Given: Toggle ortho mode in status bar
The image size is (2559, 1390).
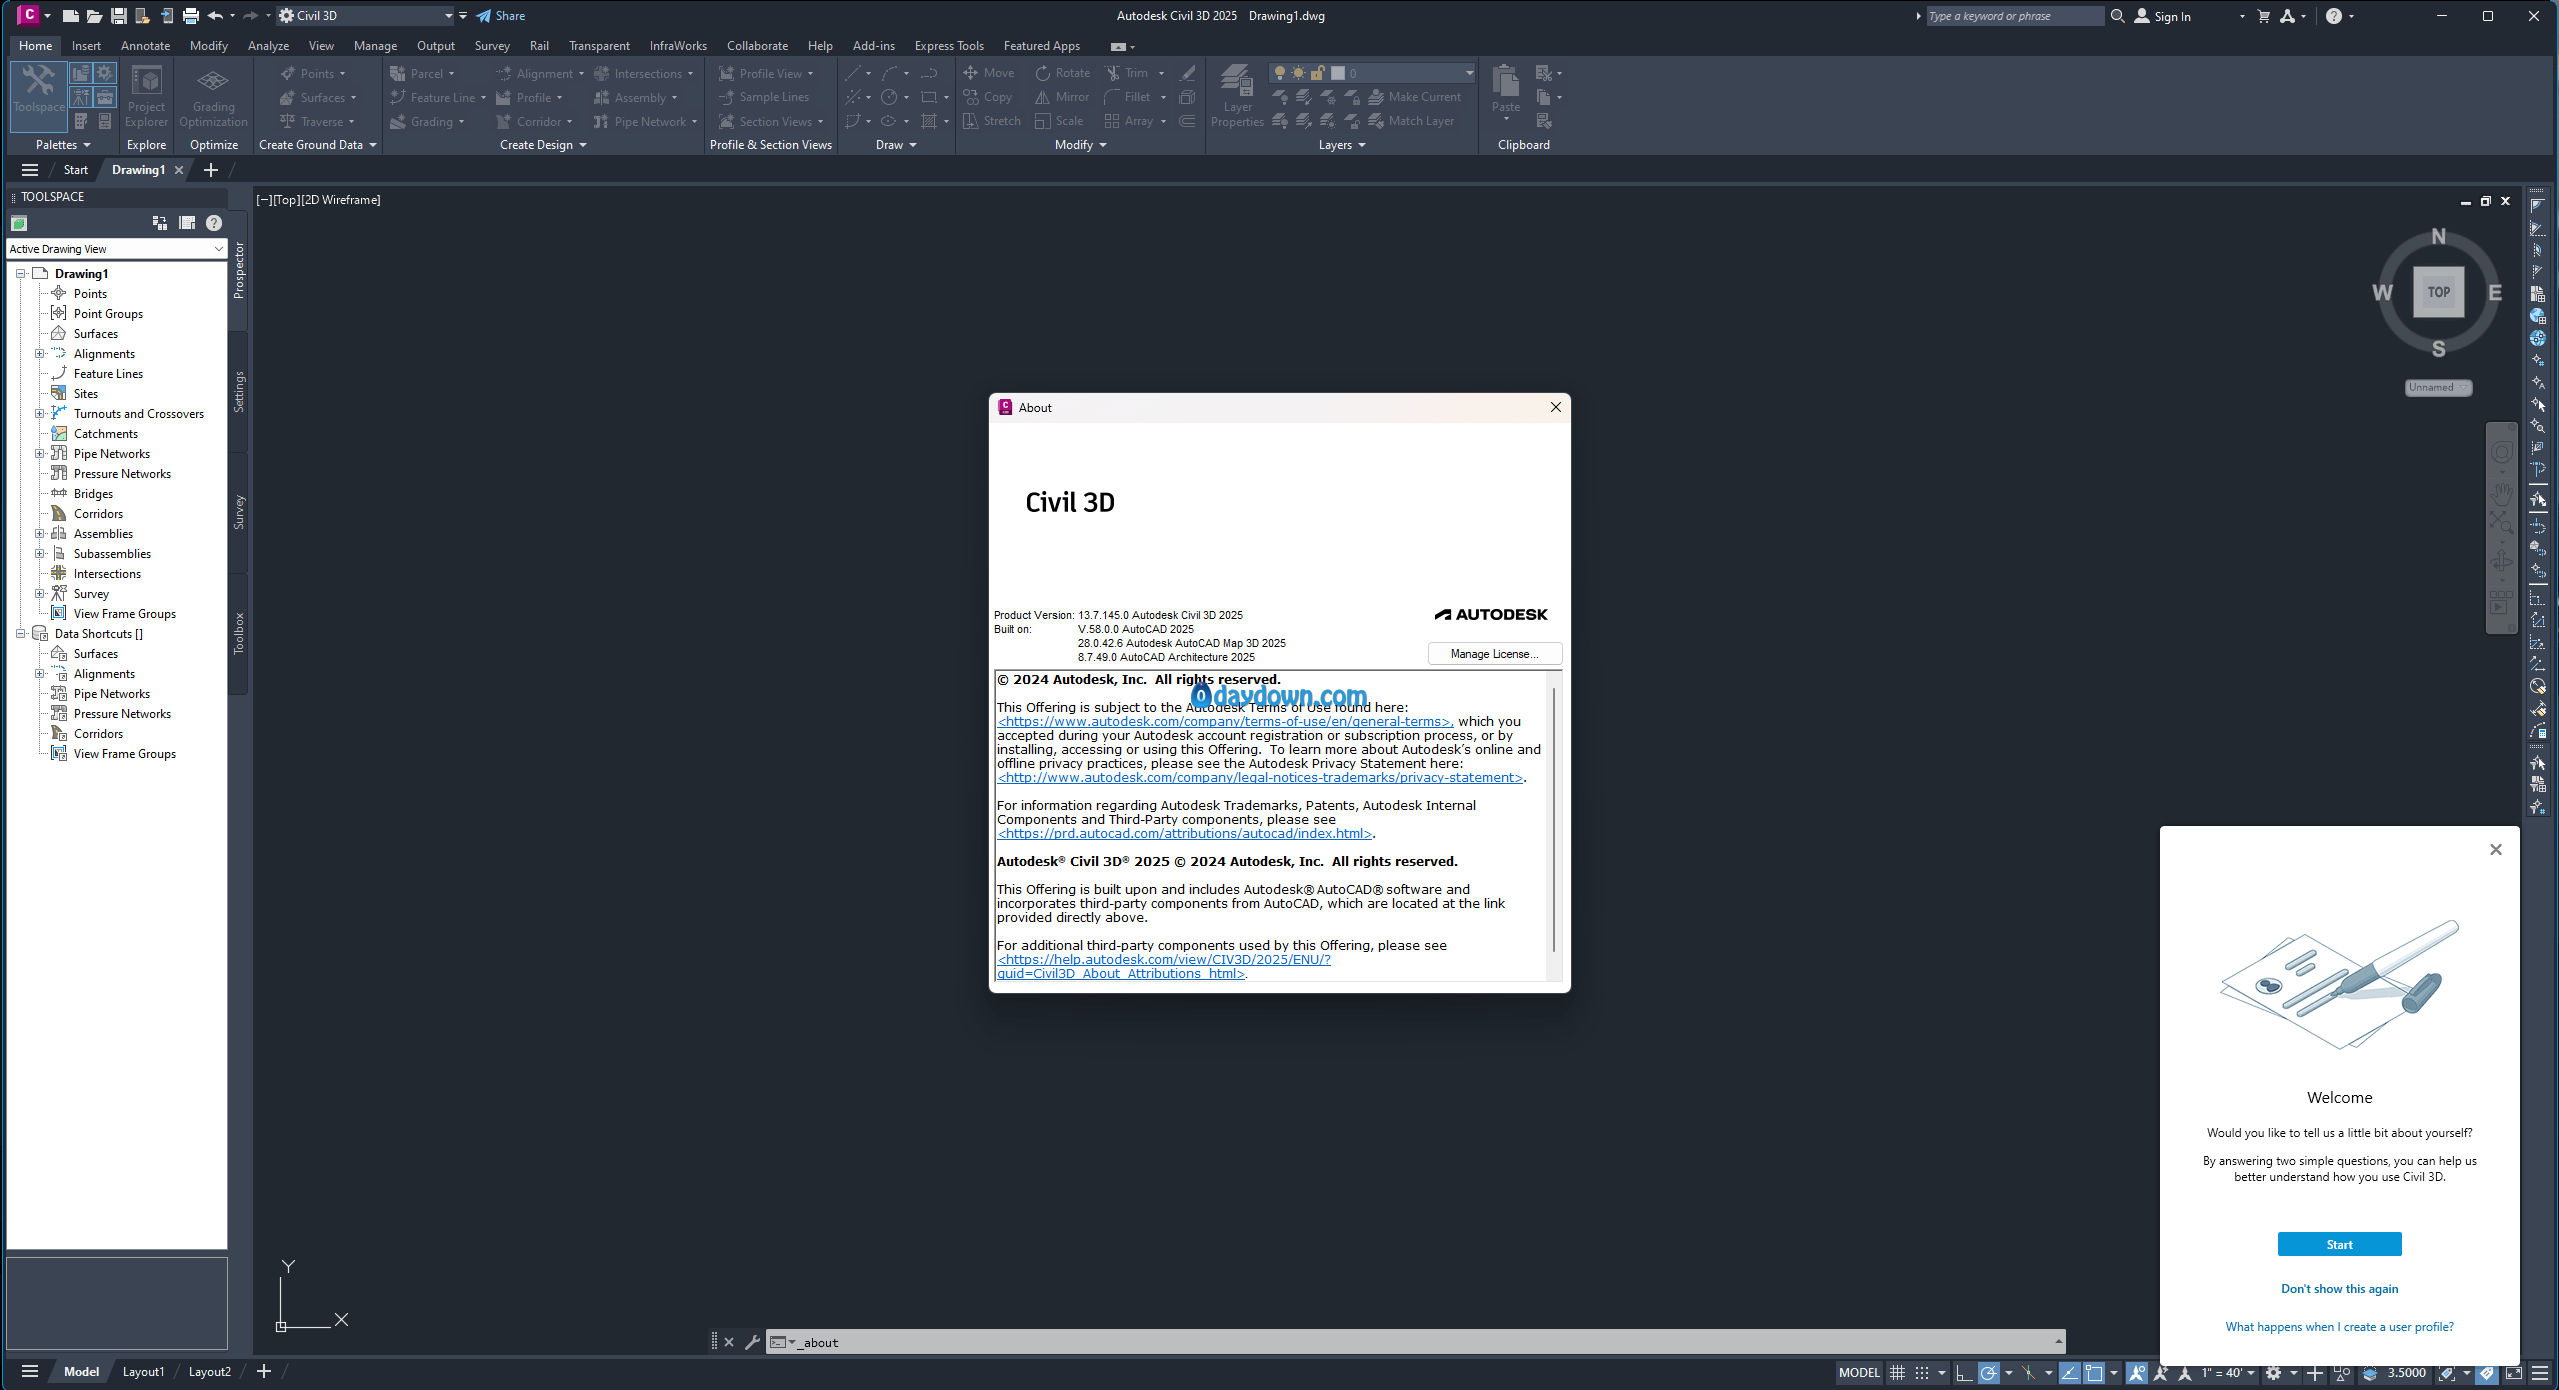Looking at the screenshot, I should (x=1964, y=1373).
